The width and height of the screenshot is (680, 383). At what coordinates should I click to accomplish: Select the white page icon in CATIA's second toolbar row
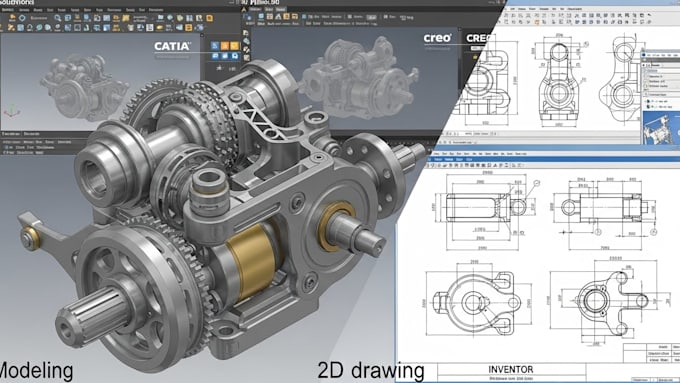coord(150,27)
